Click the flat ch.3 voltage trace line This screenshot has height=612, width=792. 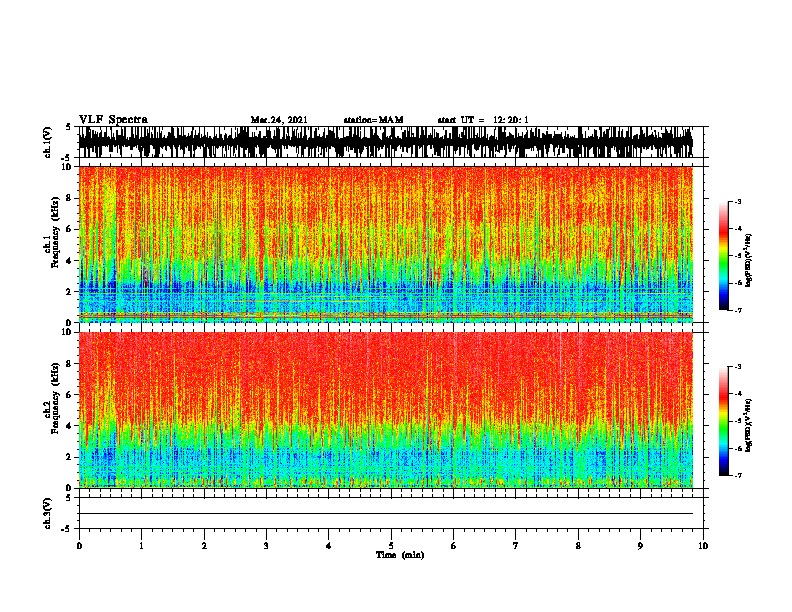[x=385, y=514]
